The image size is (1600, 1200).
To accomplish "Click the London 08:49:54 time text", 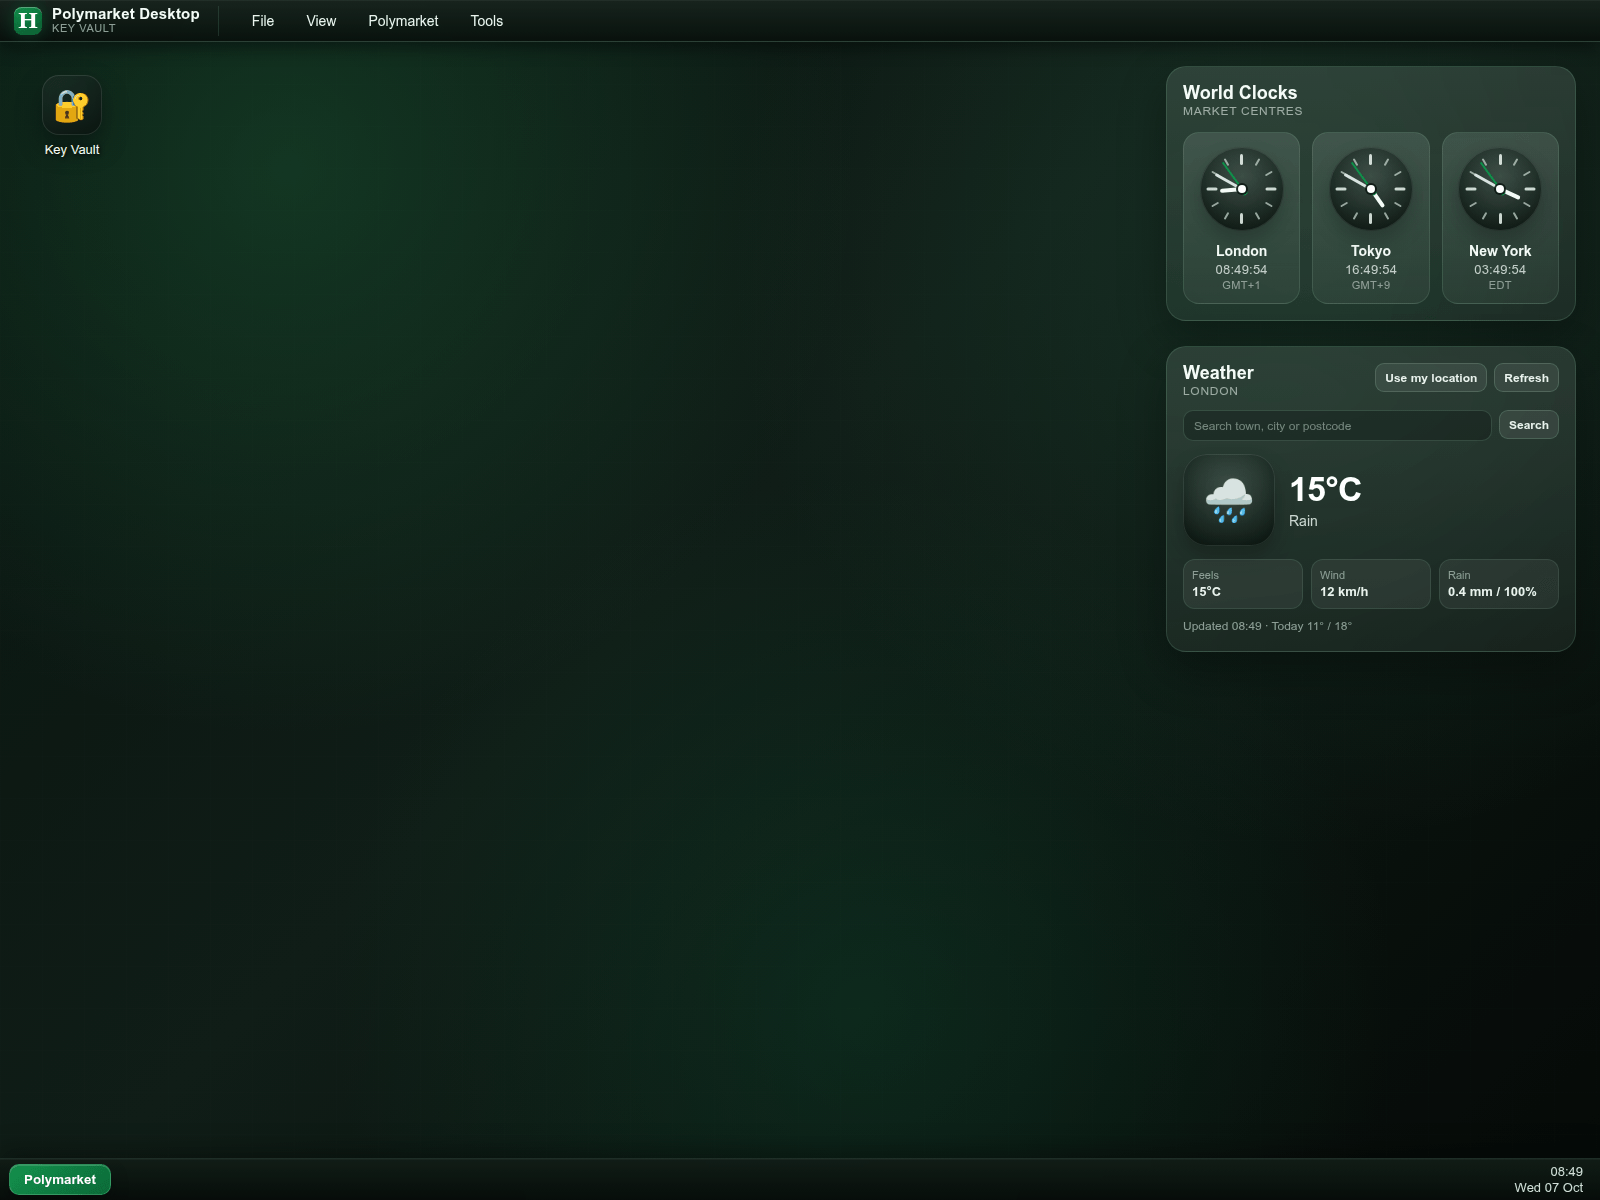I will click(1241, 270).
